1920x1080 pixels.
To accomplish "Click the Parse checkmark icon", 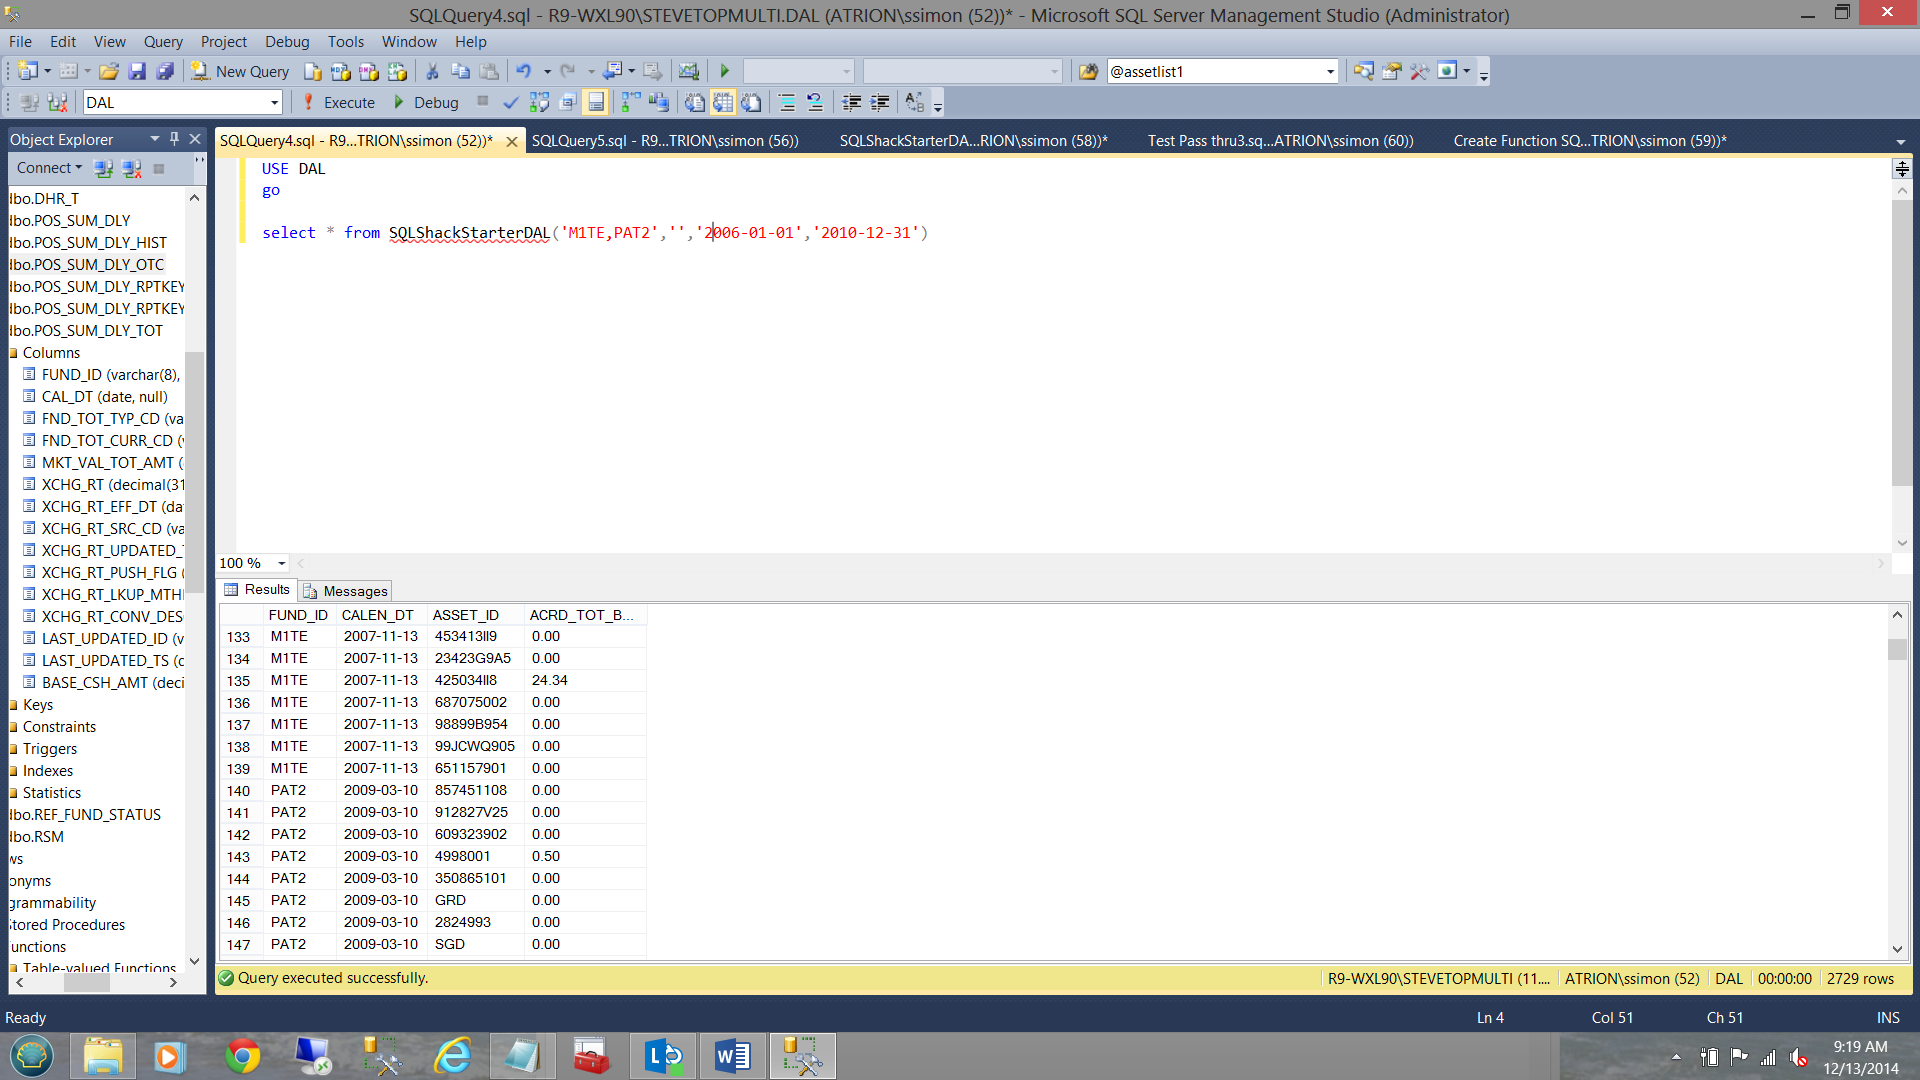I will click(x=510, y=102).
